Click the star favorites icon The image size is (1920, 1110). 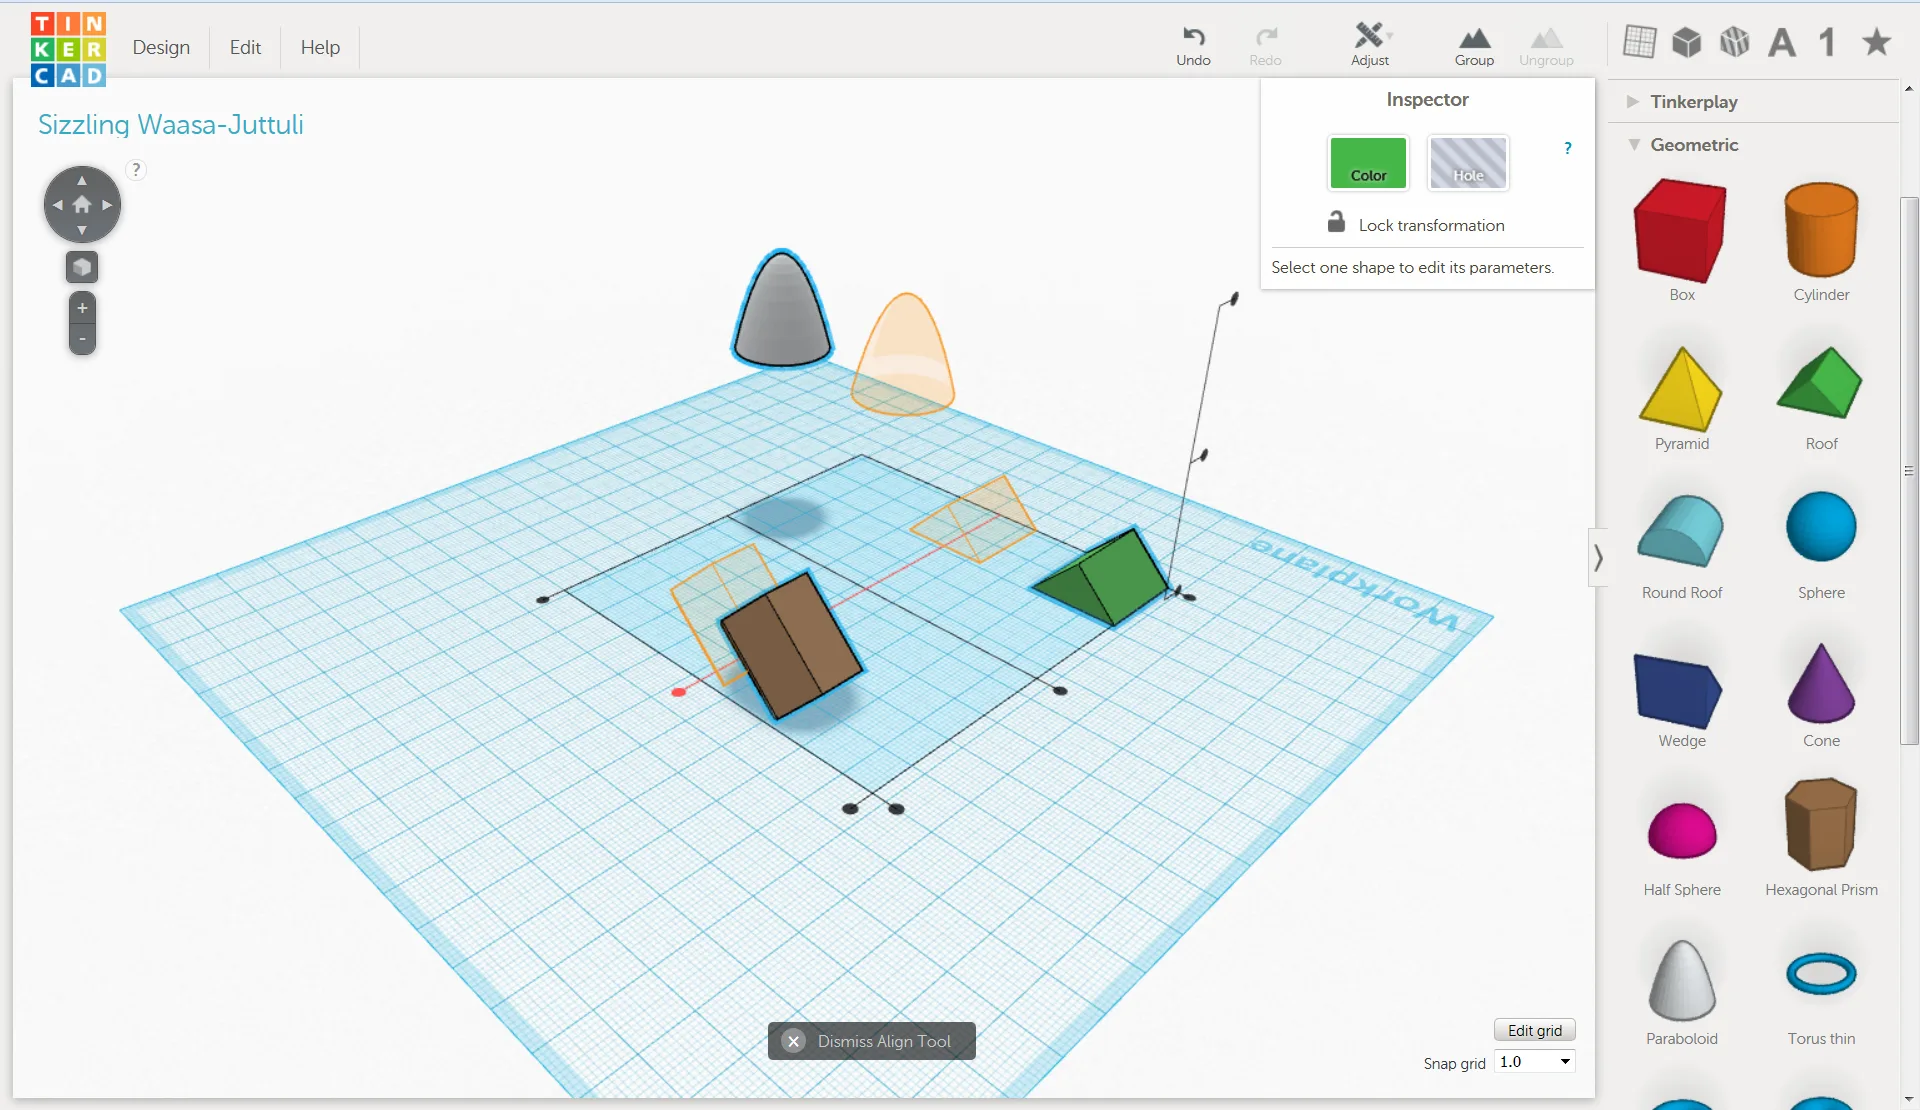(1876, 42)
